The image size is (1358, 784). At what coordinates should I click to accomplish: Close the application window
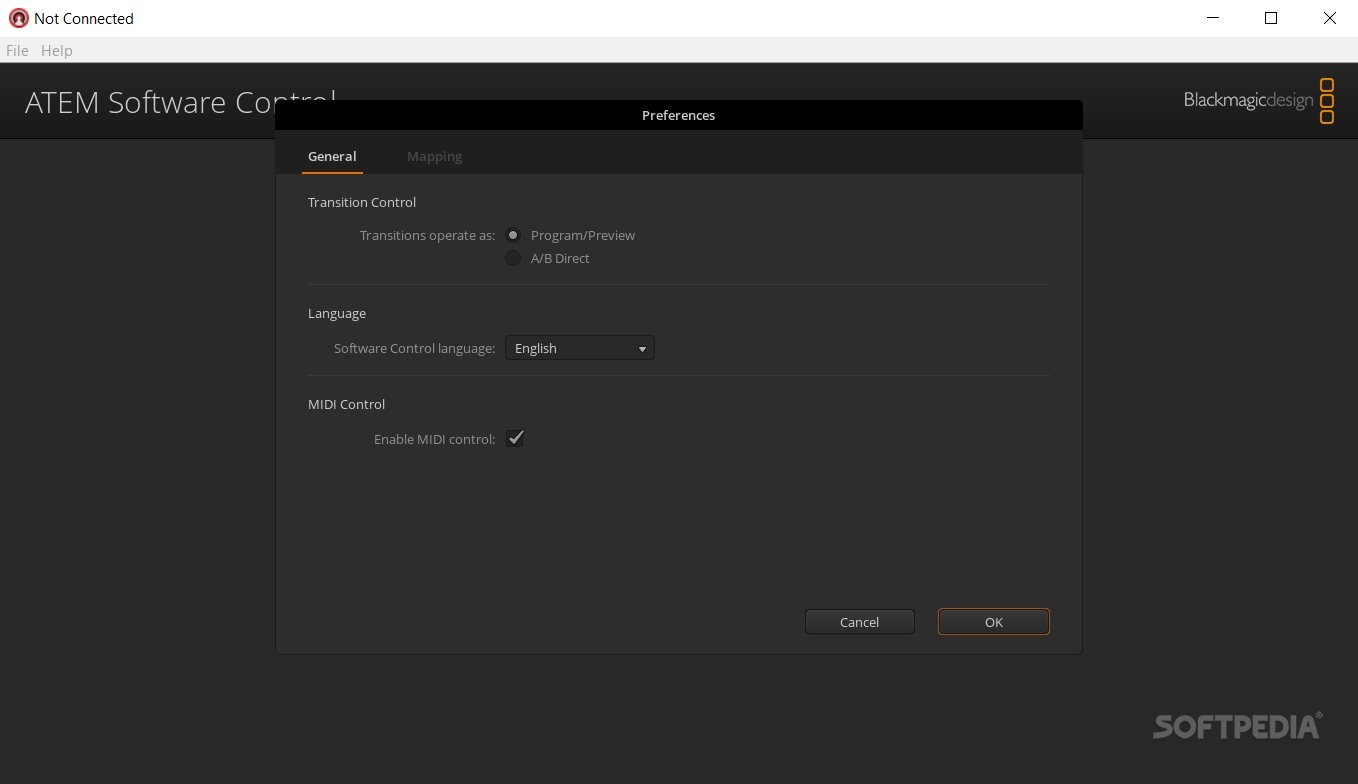point(1329,18)
